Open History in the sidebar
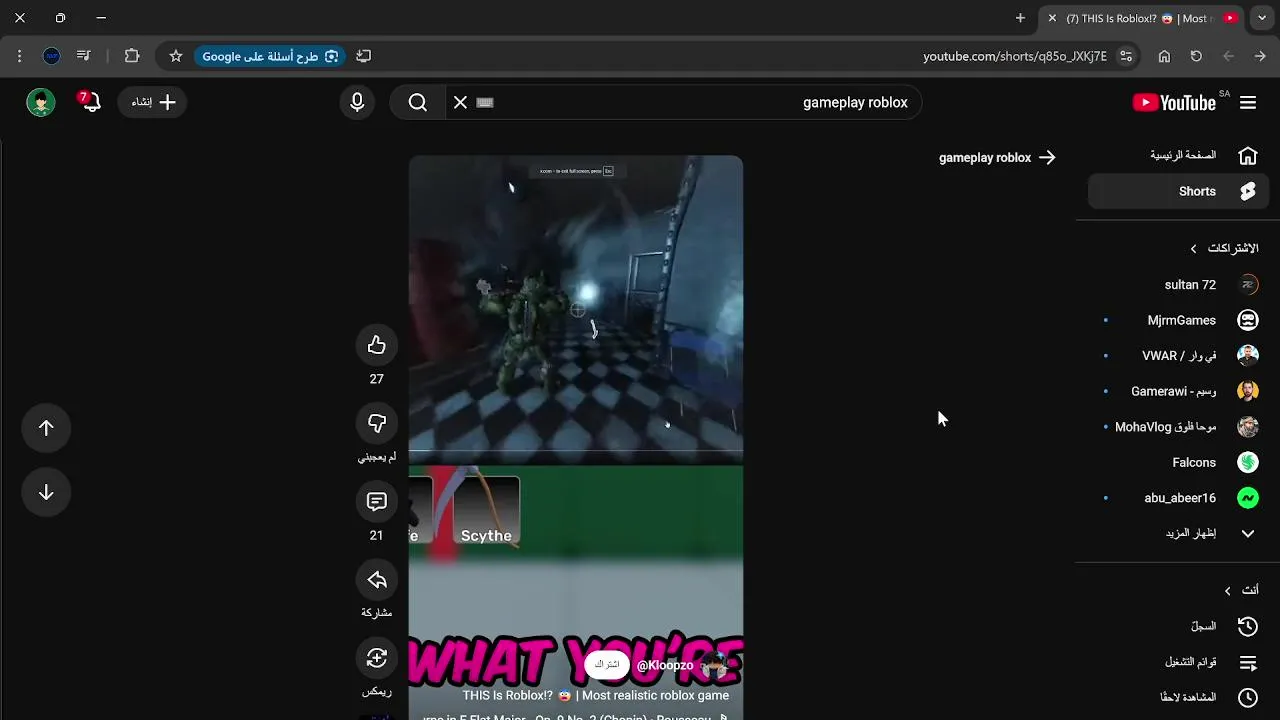The height and width of the screenshot is (720, 1280). coord(1178,626)
